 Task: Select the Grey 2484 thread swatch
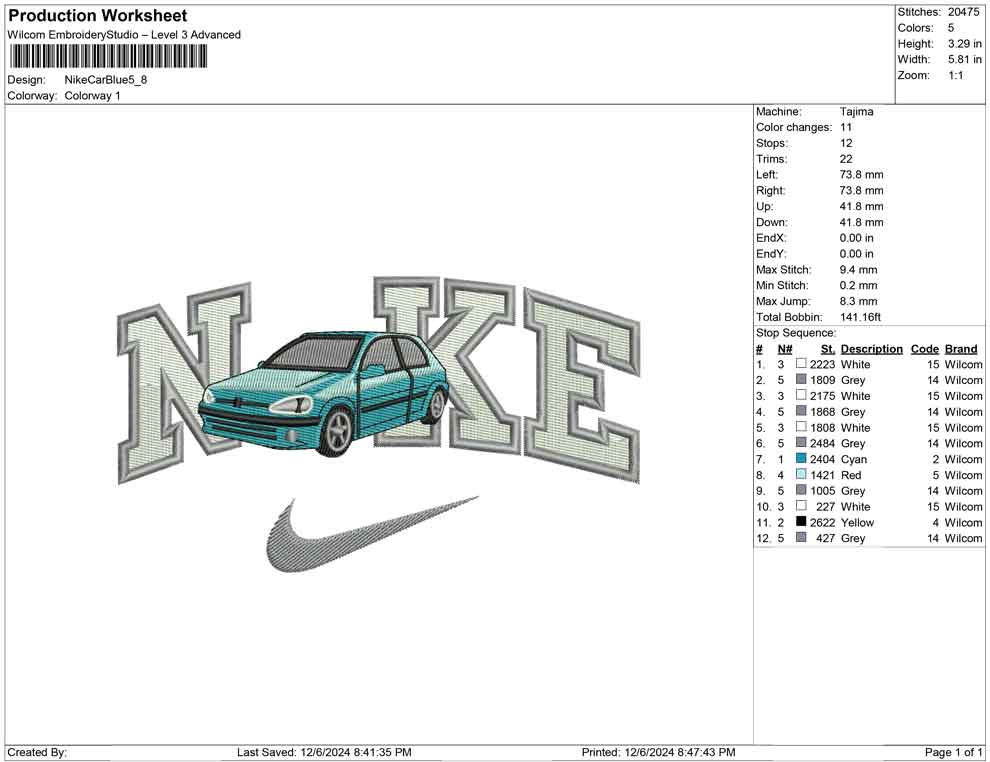pos(800,443)
